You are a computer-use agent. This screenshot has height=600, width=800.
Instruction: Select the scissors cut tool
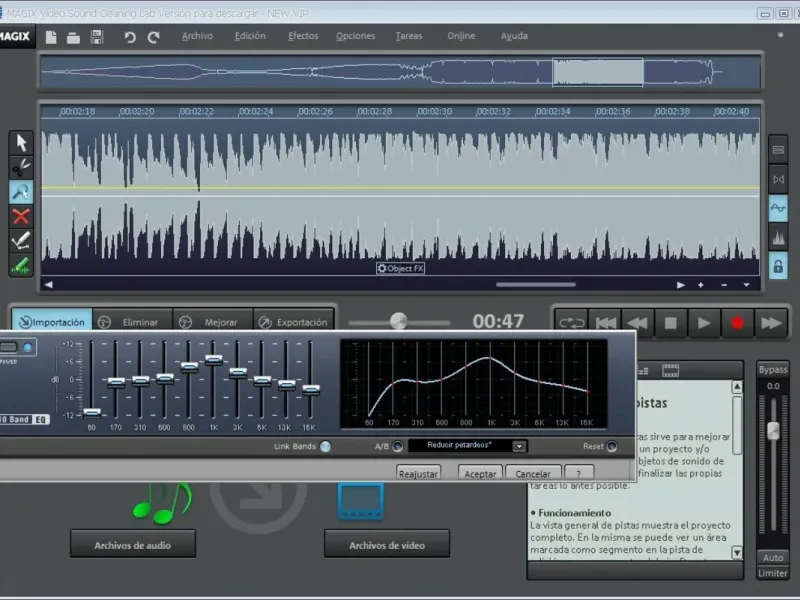click(21, 167)
